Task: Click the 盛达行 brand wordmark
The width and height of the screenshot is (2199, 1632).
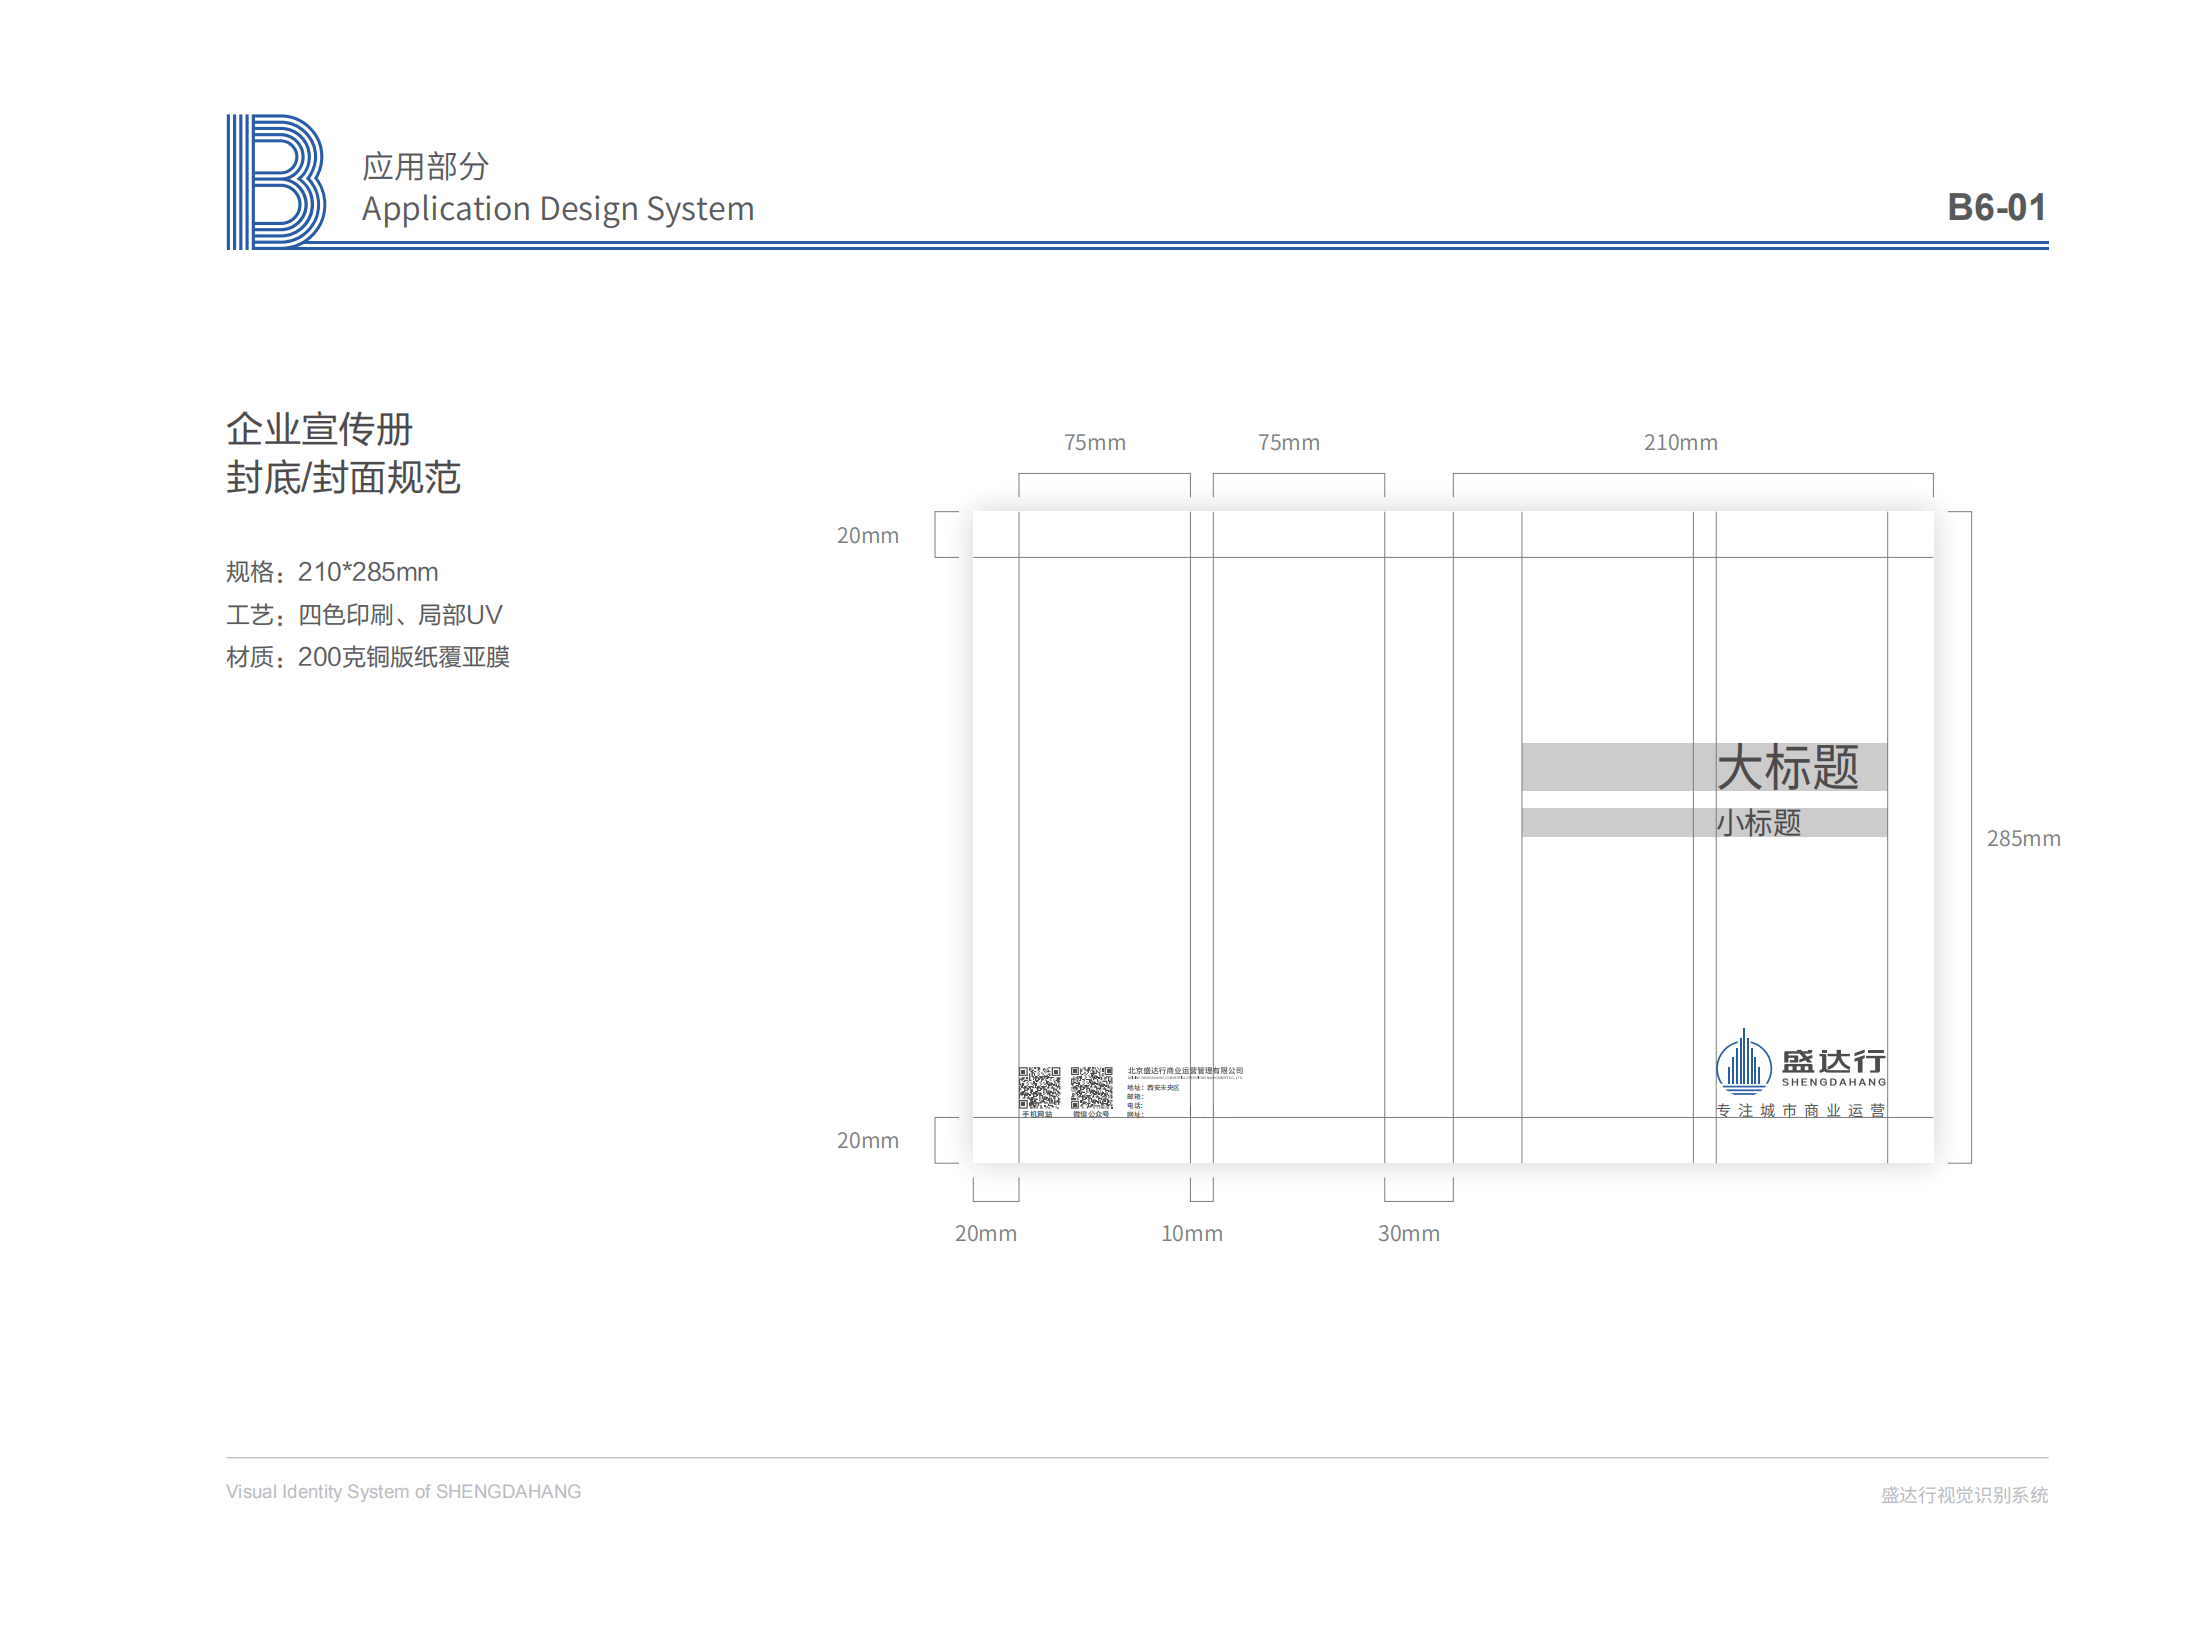Action: tap(1833, 1061)
